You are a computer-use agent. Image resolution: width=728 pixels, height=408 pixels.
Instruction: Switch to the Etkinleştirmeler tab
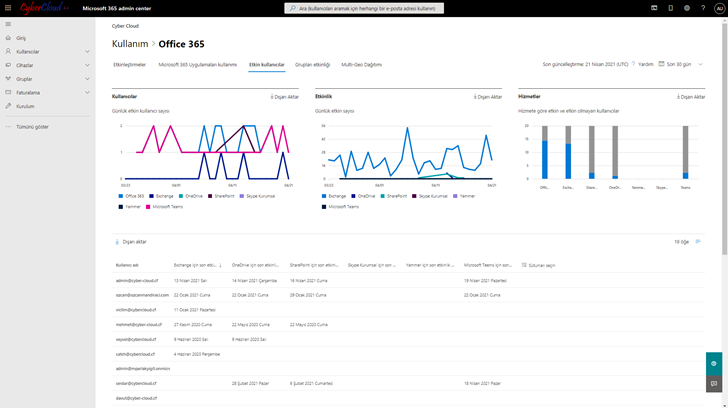click(x=130, y=65)
